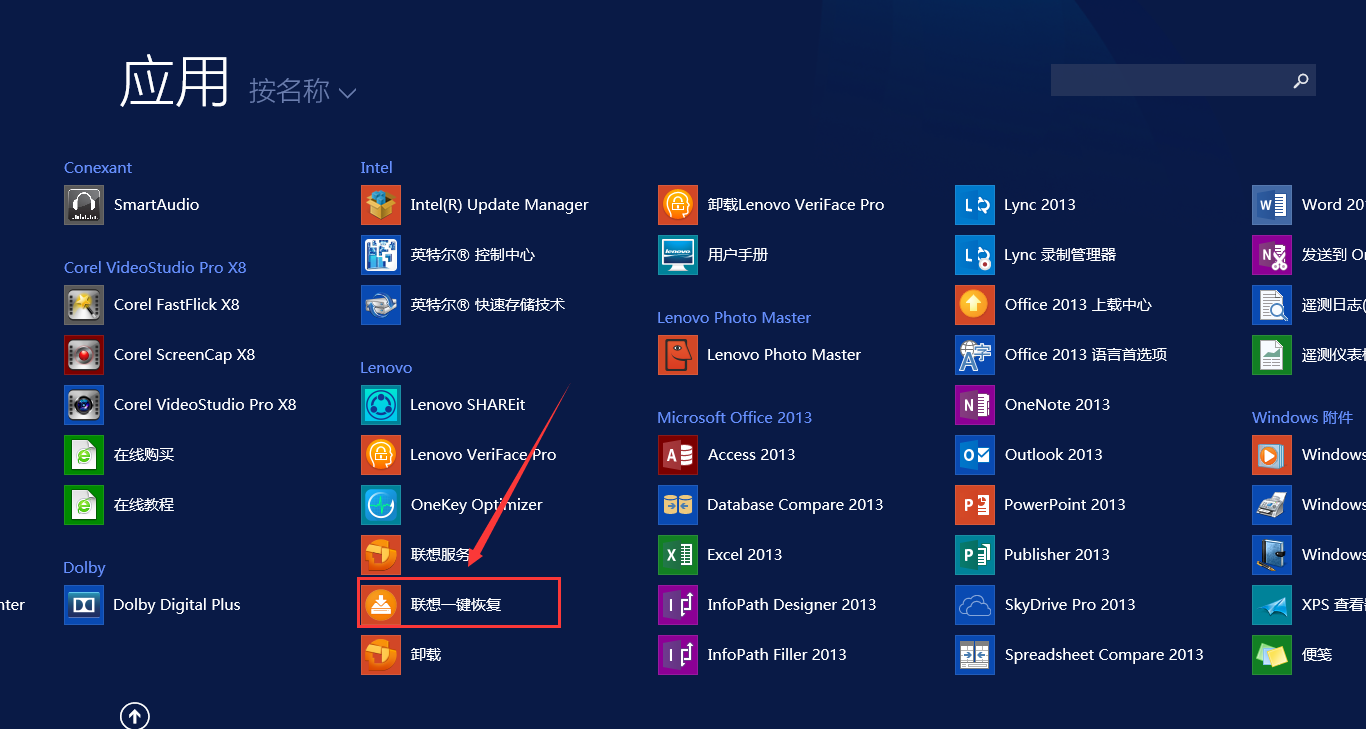Open Outlook 2013 icon
Viewport: 1366px width, 729px height.
tap(975, 455)
